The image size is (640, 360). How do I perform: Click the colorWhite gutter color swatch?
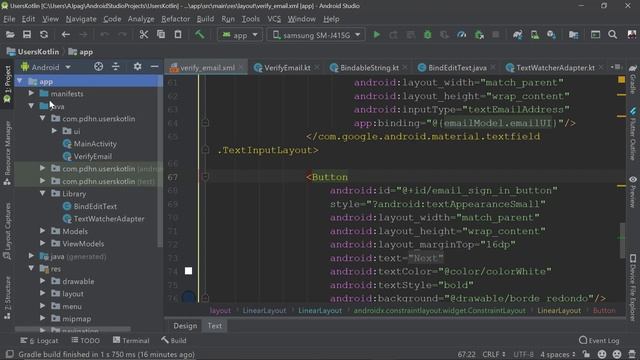188,271
